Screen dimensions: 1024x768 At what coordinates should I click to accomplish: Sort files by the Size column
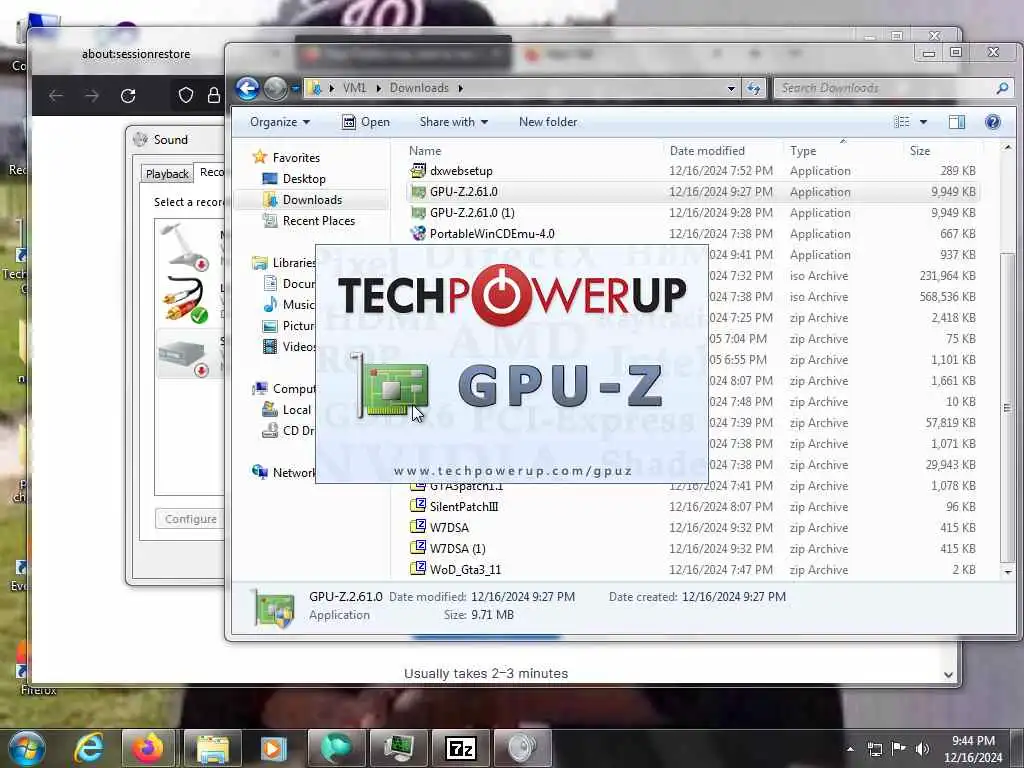920,151
